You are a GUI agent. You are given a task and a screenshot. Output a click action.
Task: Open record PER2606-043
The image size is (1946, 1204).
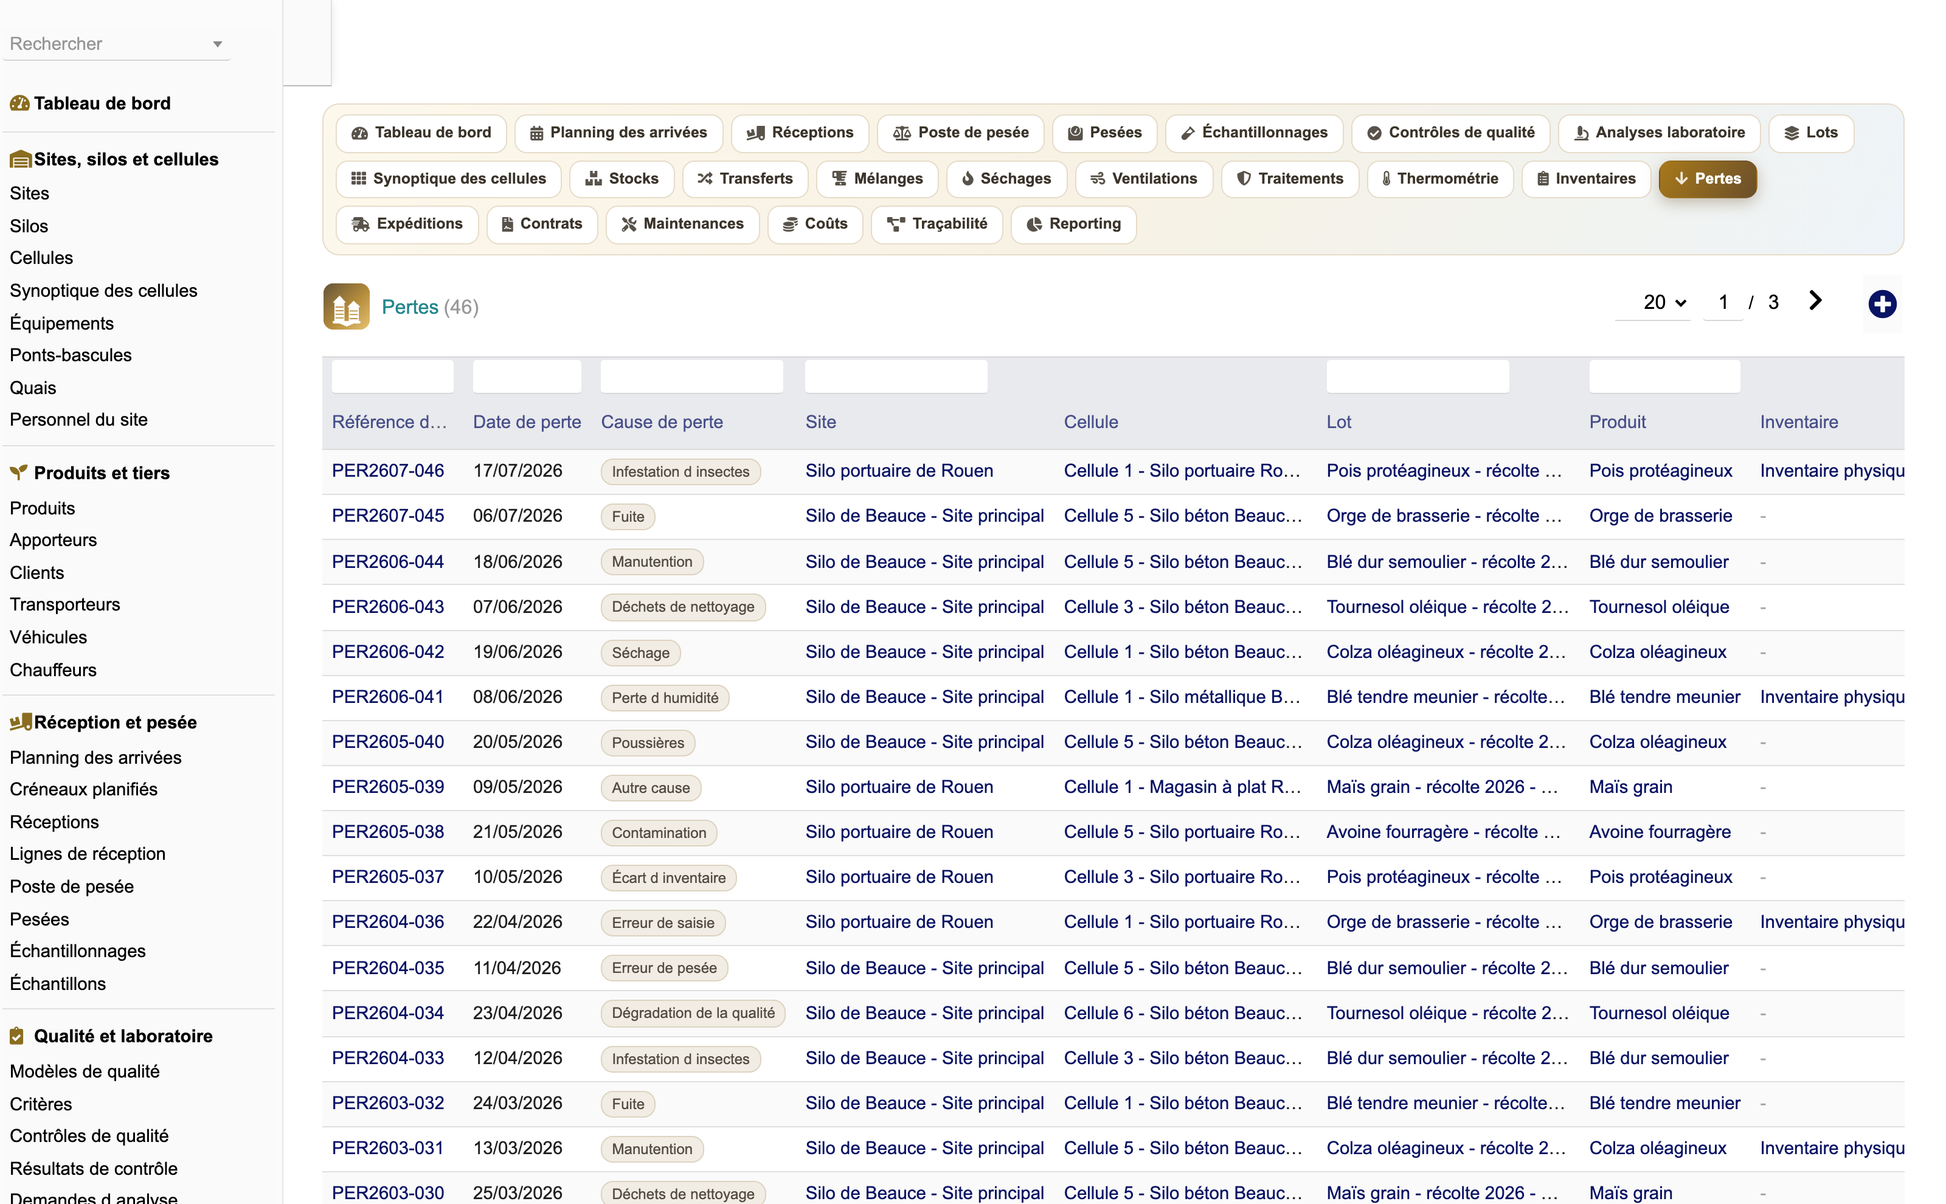pos(388,607)
